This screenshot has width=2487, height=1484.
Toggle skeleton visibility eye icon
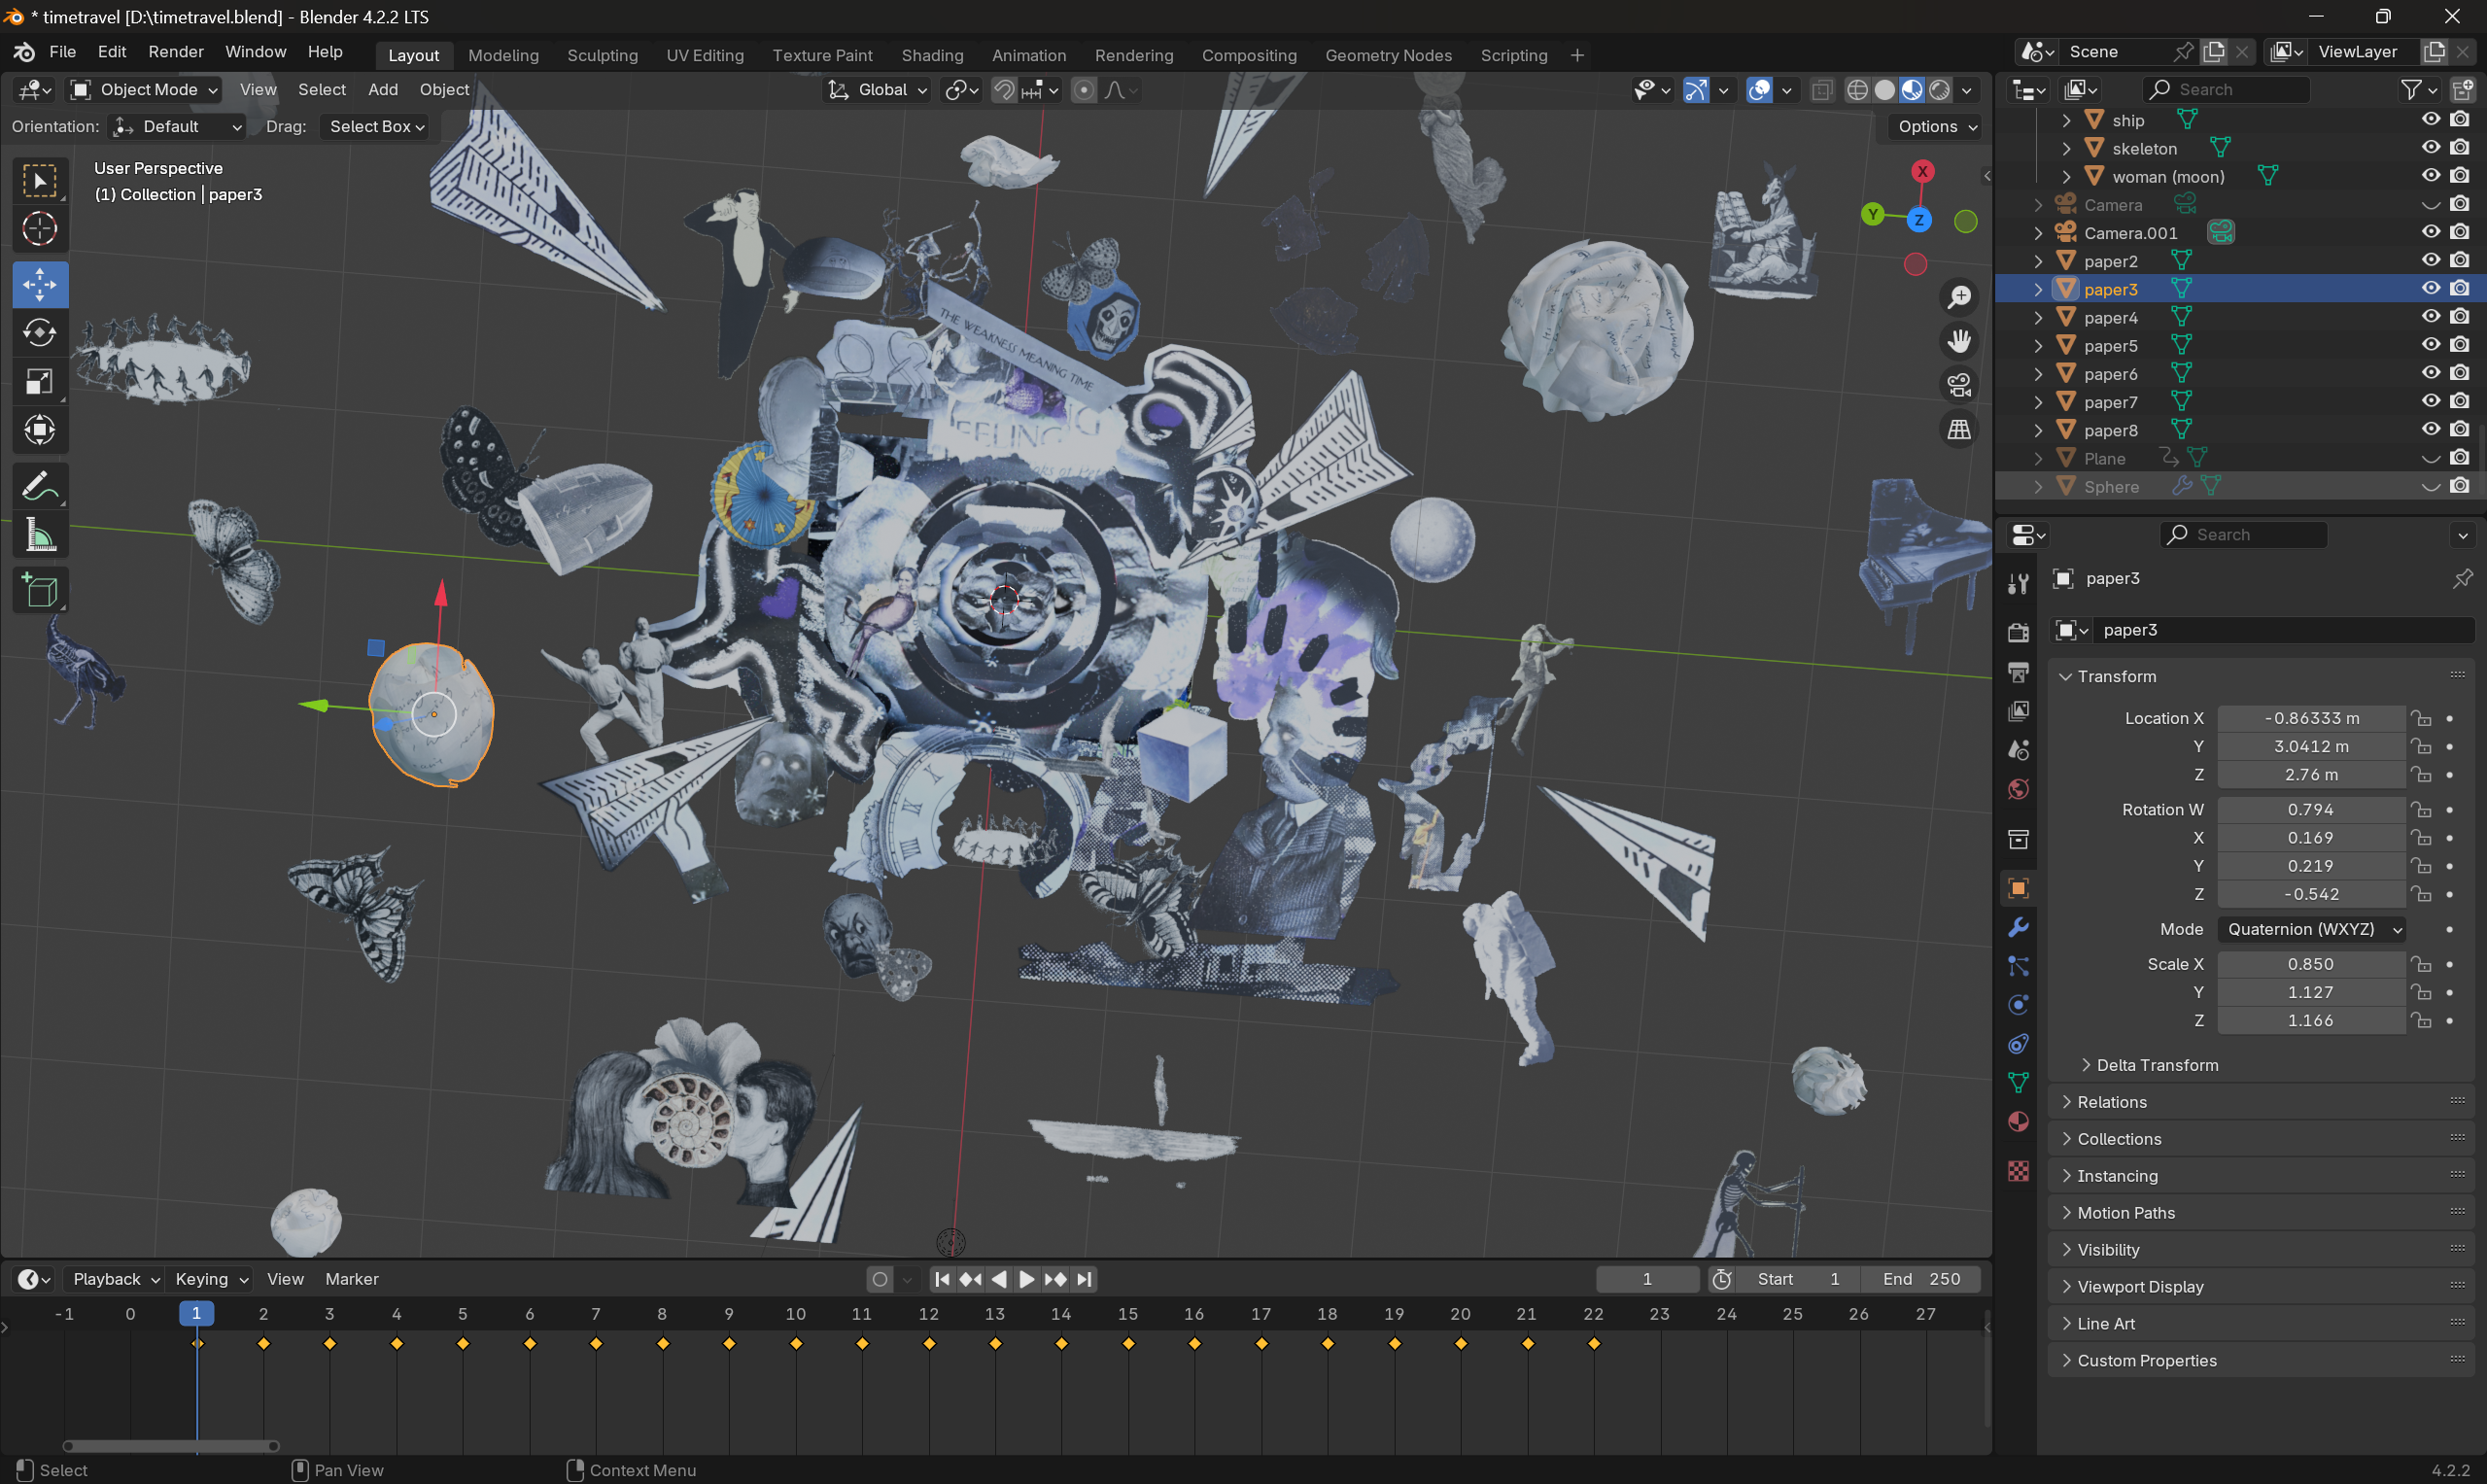pyautogui.click(x=2431, y=148)
